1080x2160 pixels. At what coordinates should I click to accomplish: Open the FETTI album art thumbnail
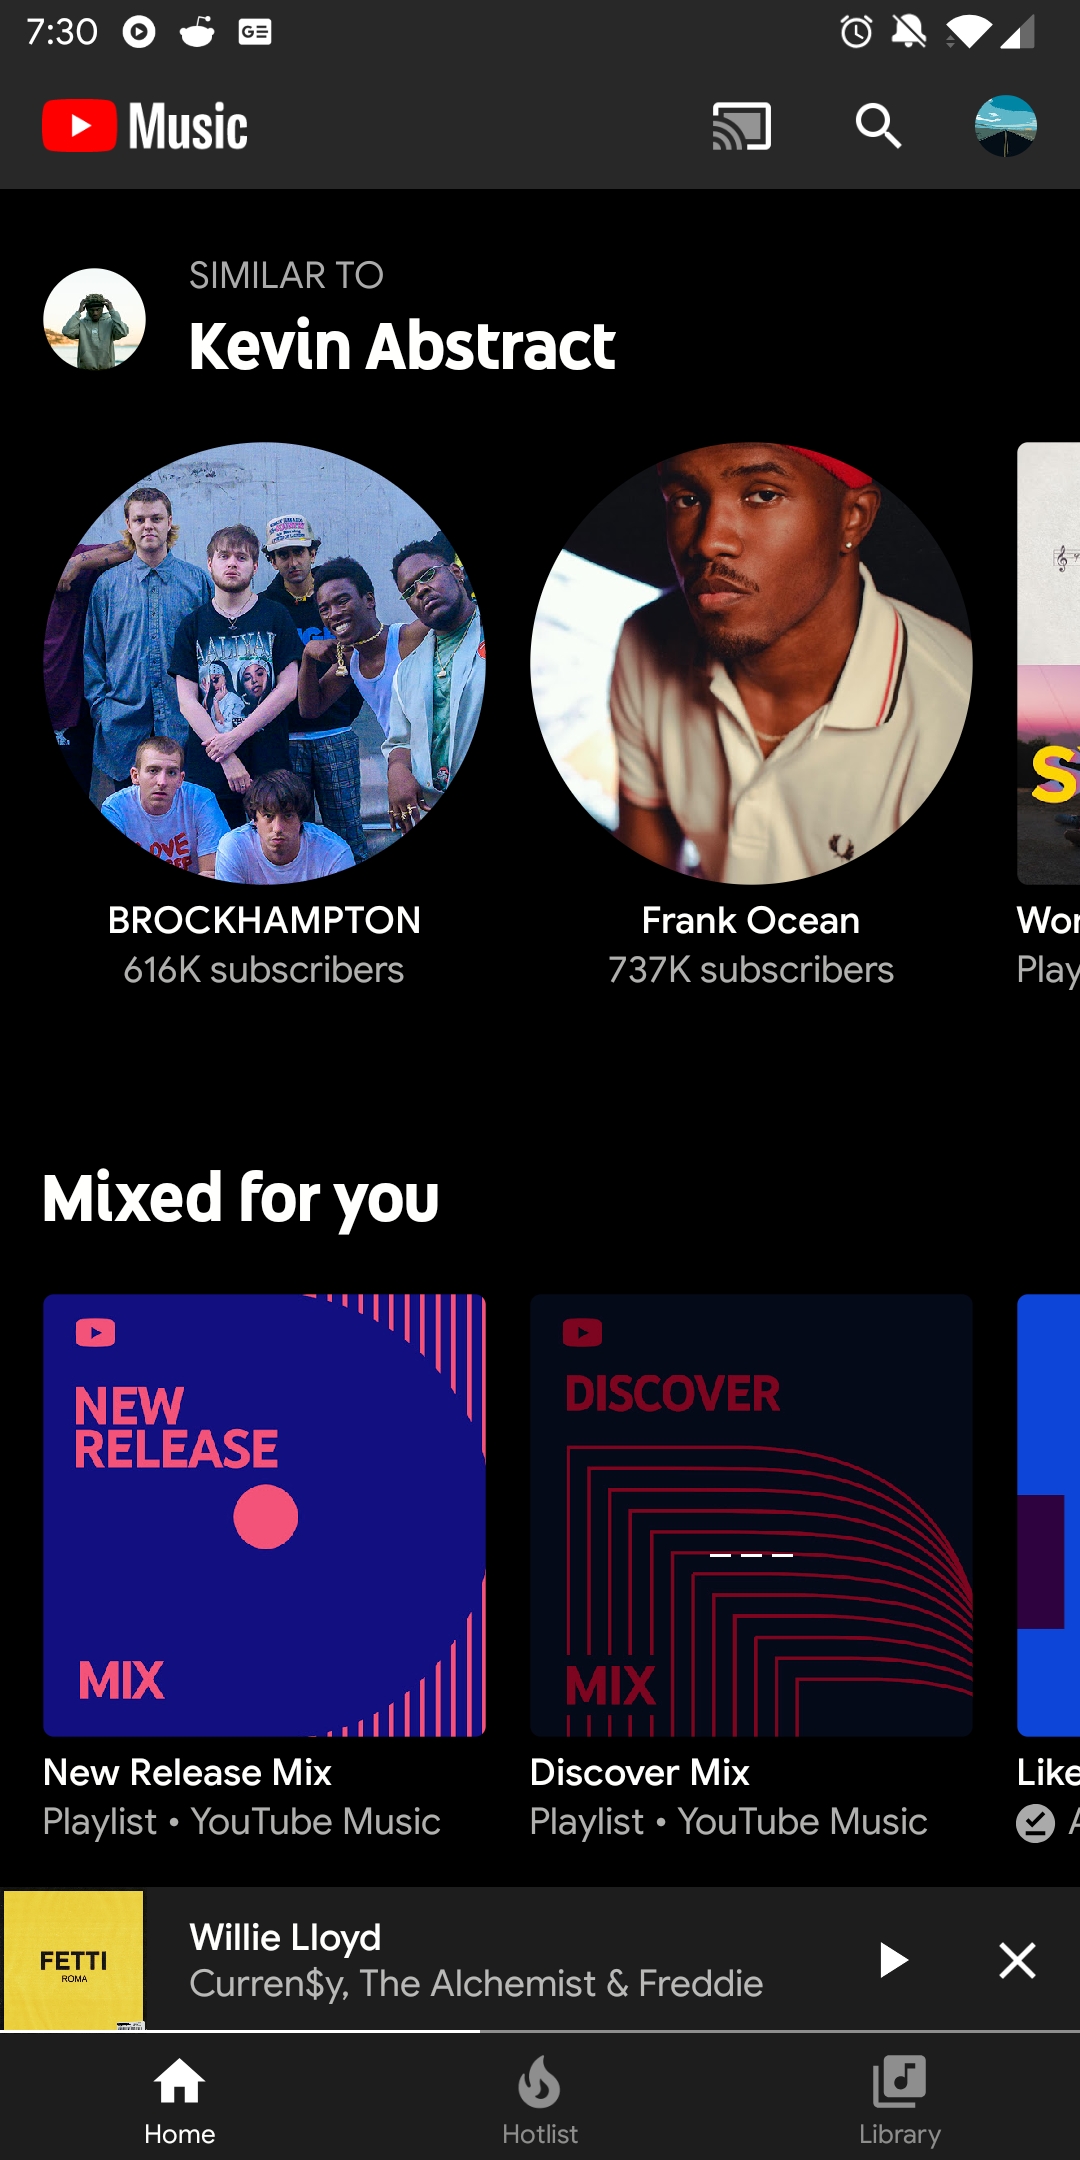click(x=74, y=1960)
